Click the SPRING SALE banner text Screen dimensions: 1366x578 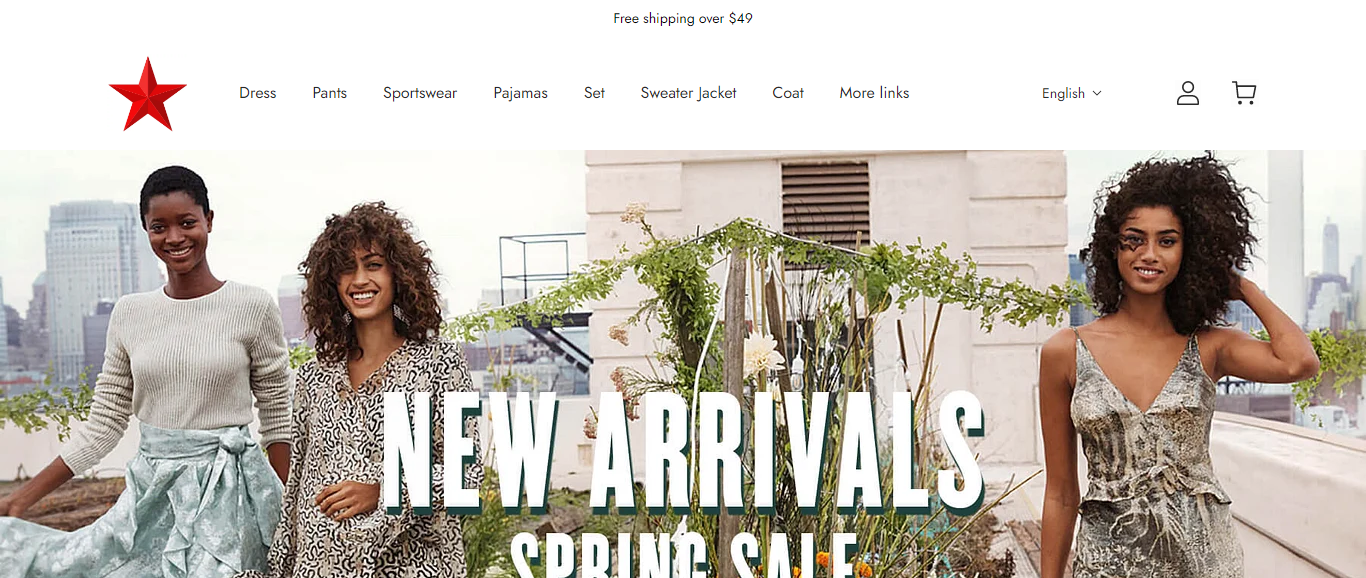coord(685,556)
